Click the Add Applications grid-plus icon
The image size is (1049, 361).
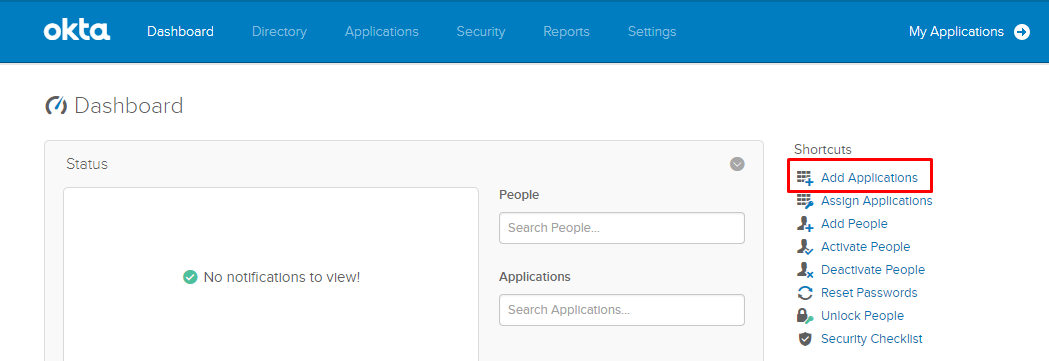805,178
